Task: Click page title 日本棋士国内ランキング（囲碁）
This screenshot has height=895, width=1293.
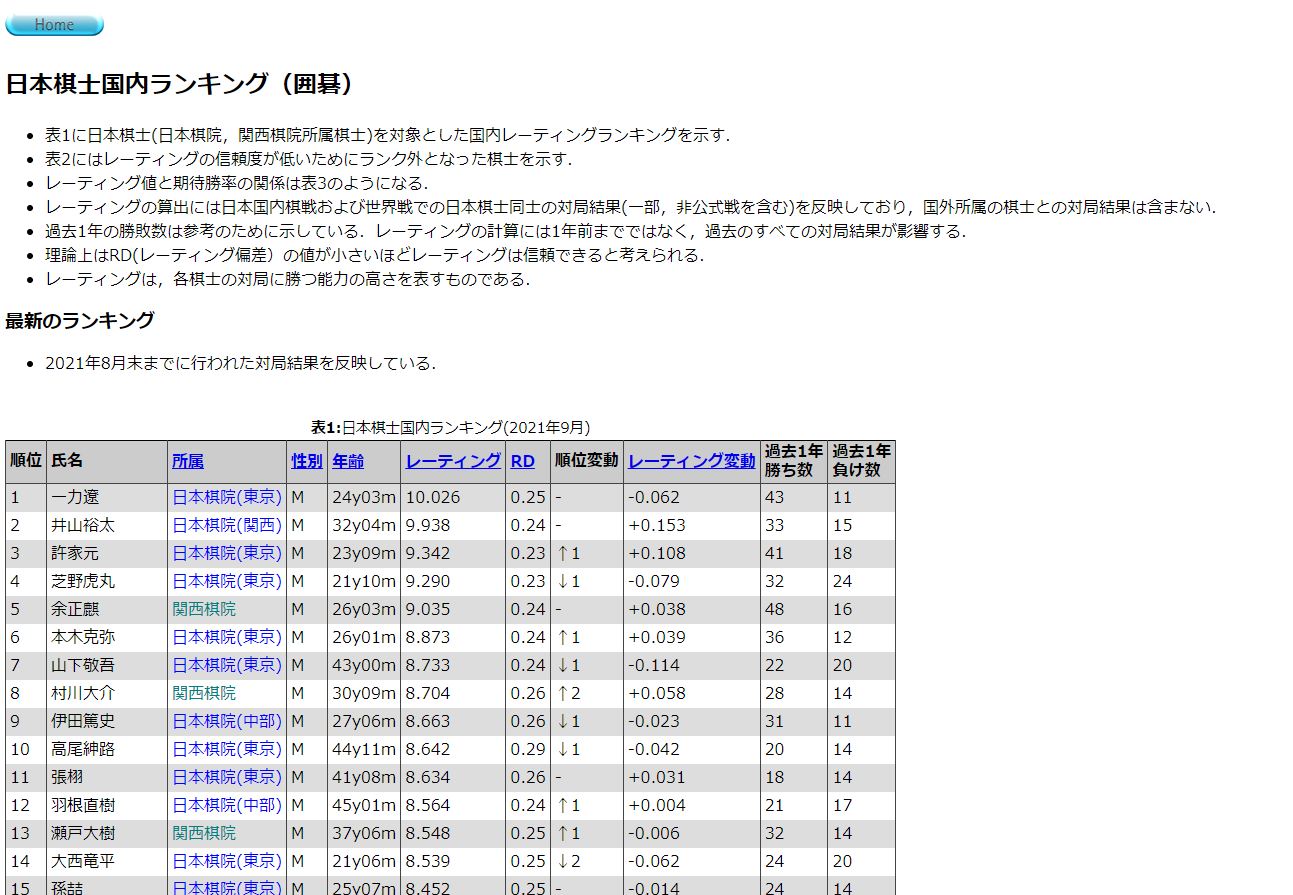Action: click(x=181, y=84)
